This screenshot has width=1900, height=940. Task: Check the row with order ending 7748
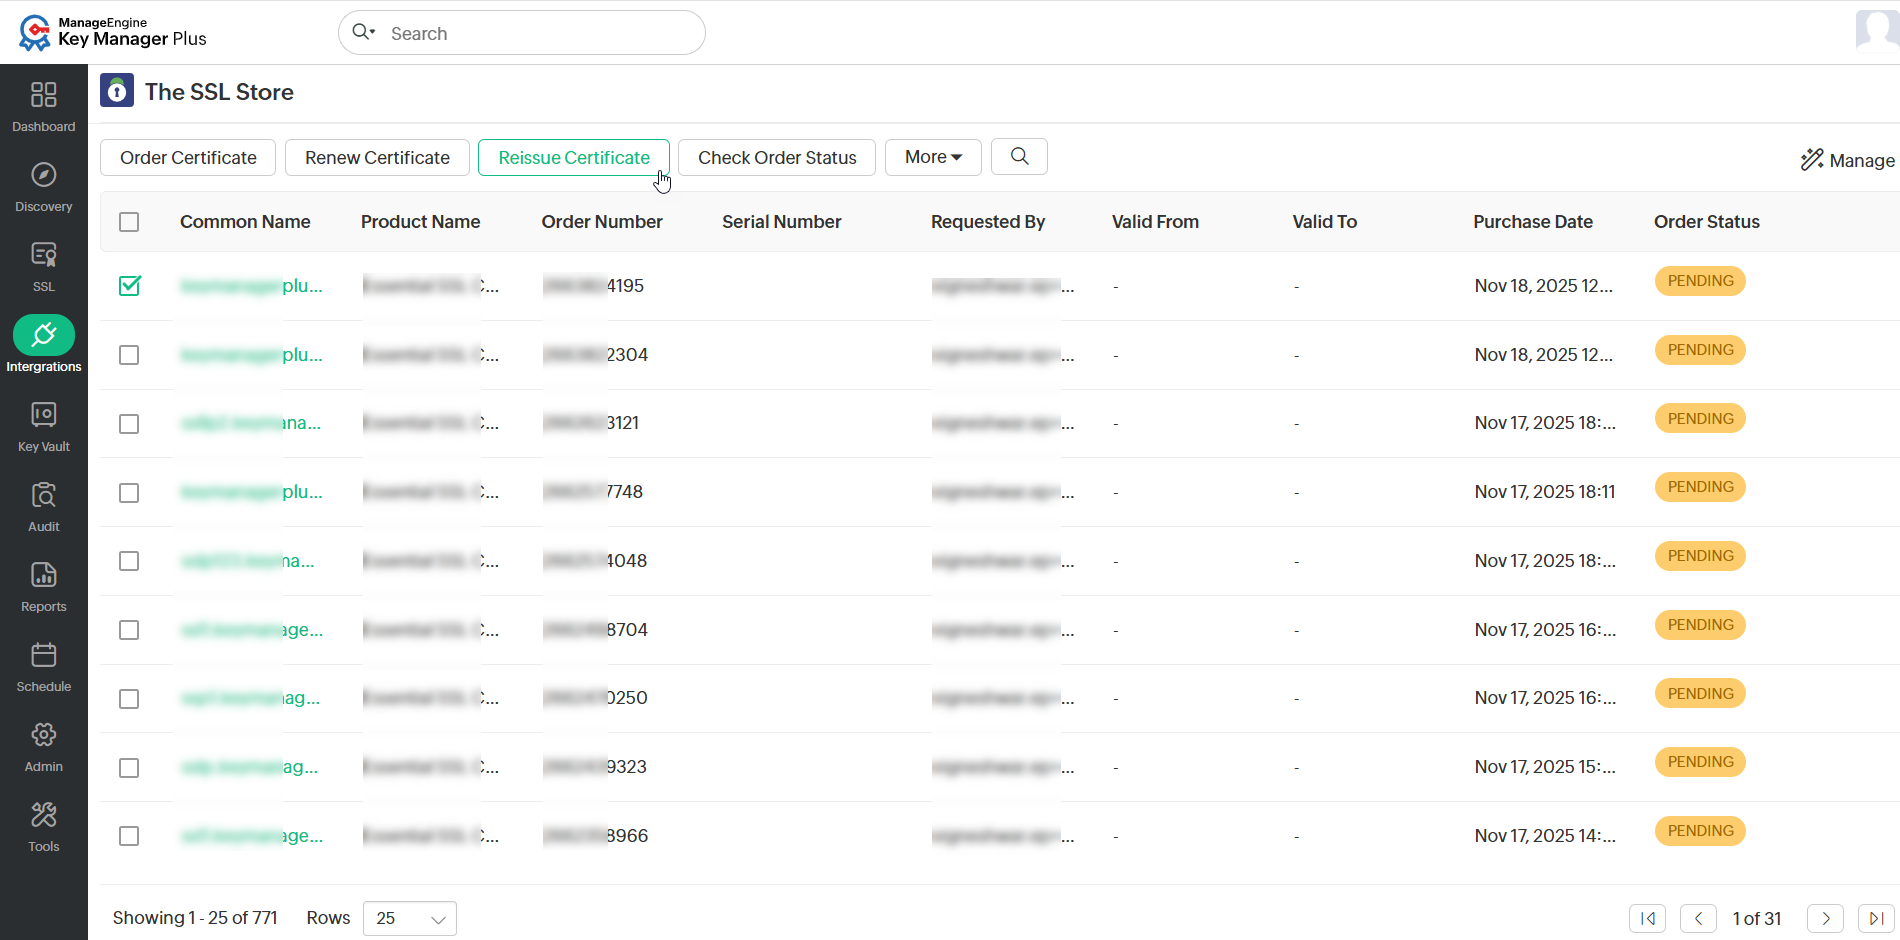[x=129, y=493]
